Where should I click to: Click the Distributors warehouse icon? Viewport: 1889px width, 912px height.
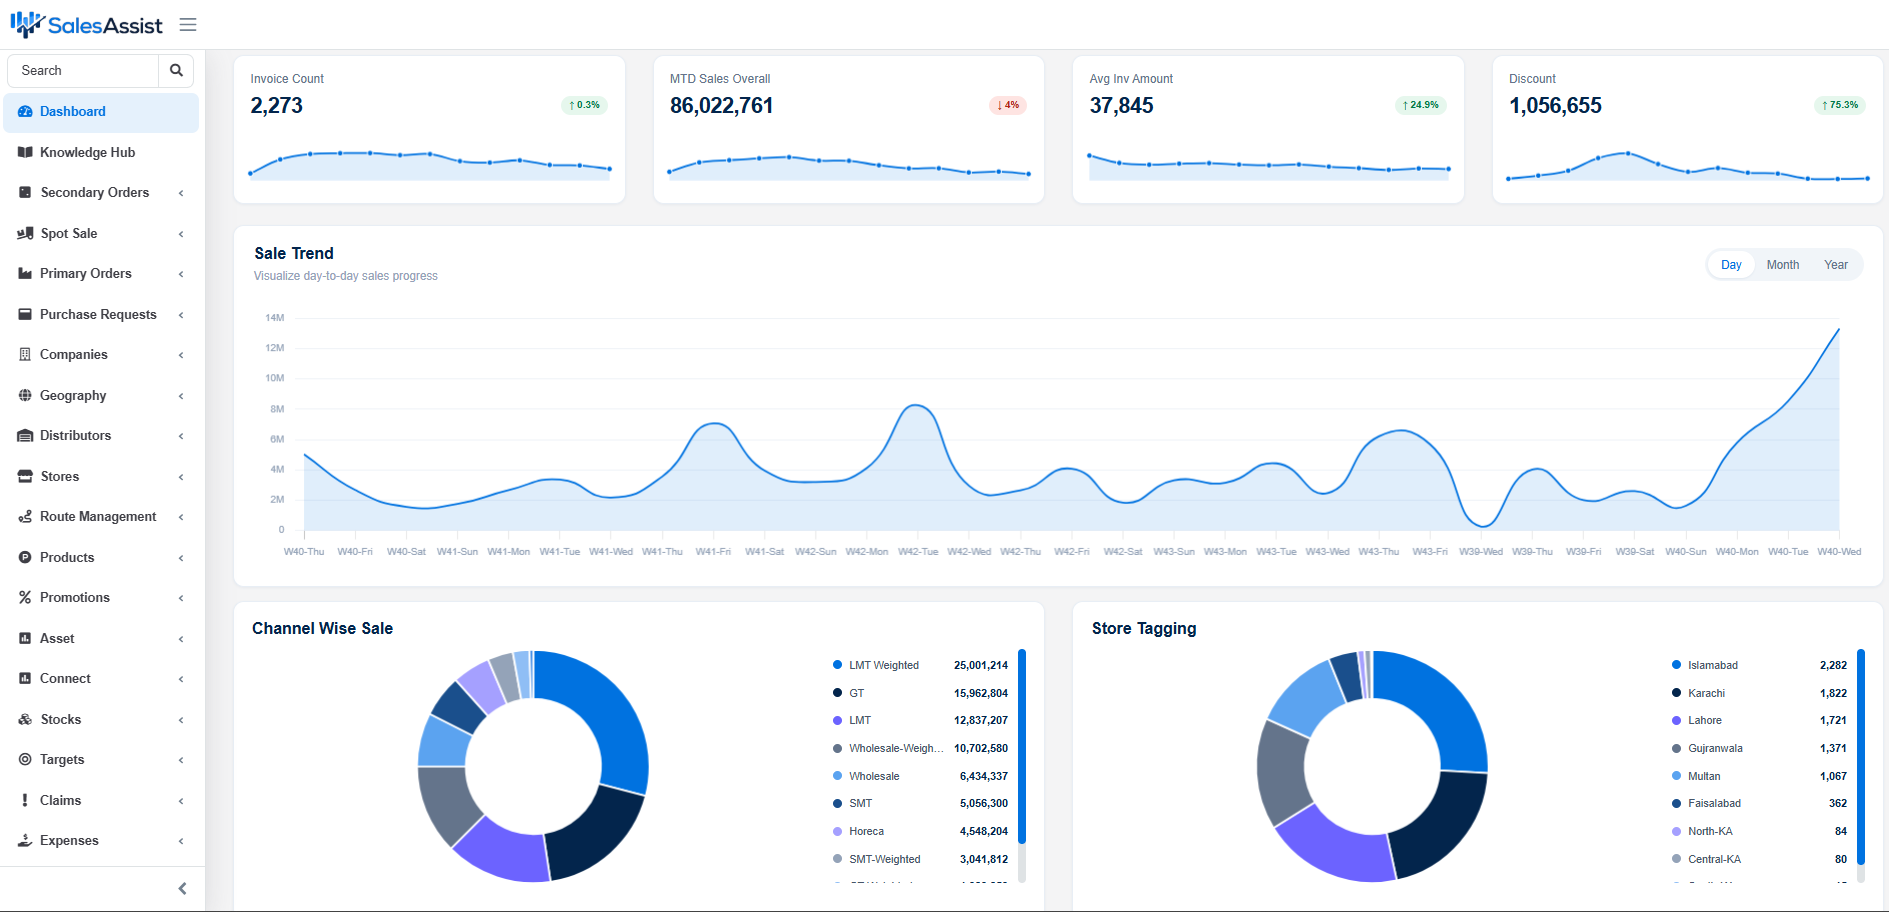point(25,436)
